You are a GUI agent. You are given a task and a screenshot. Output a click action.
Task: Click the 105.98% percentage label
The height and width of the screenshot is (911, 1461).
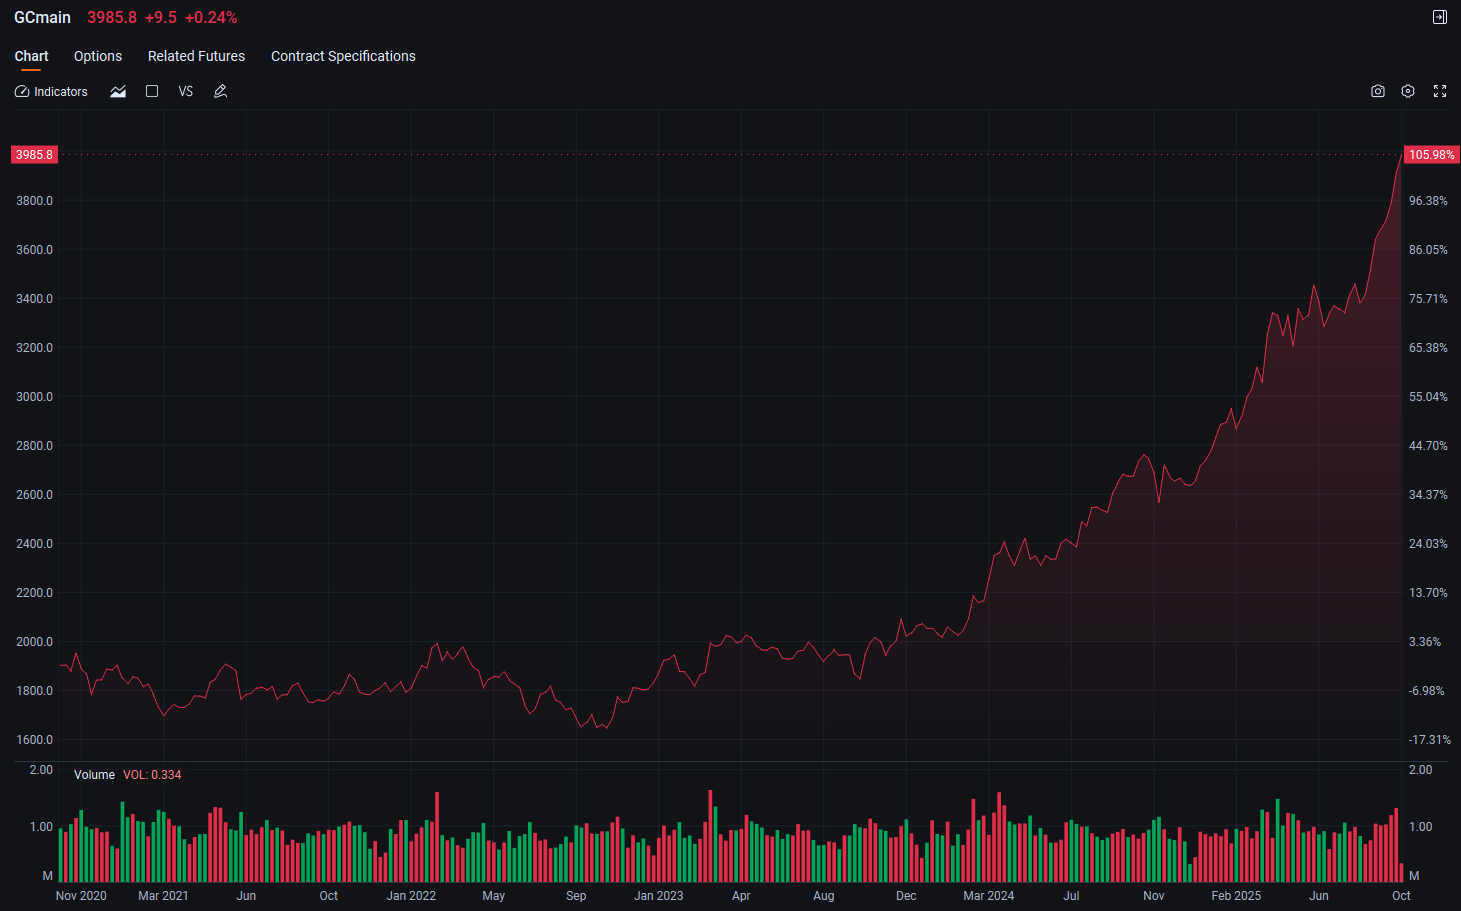click(x=1432, y=154)
